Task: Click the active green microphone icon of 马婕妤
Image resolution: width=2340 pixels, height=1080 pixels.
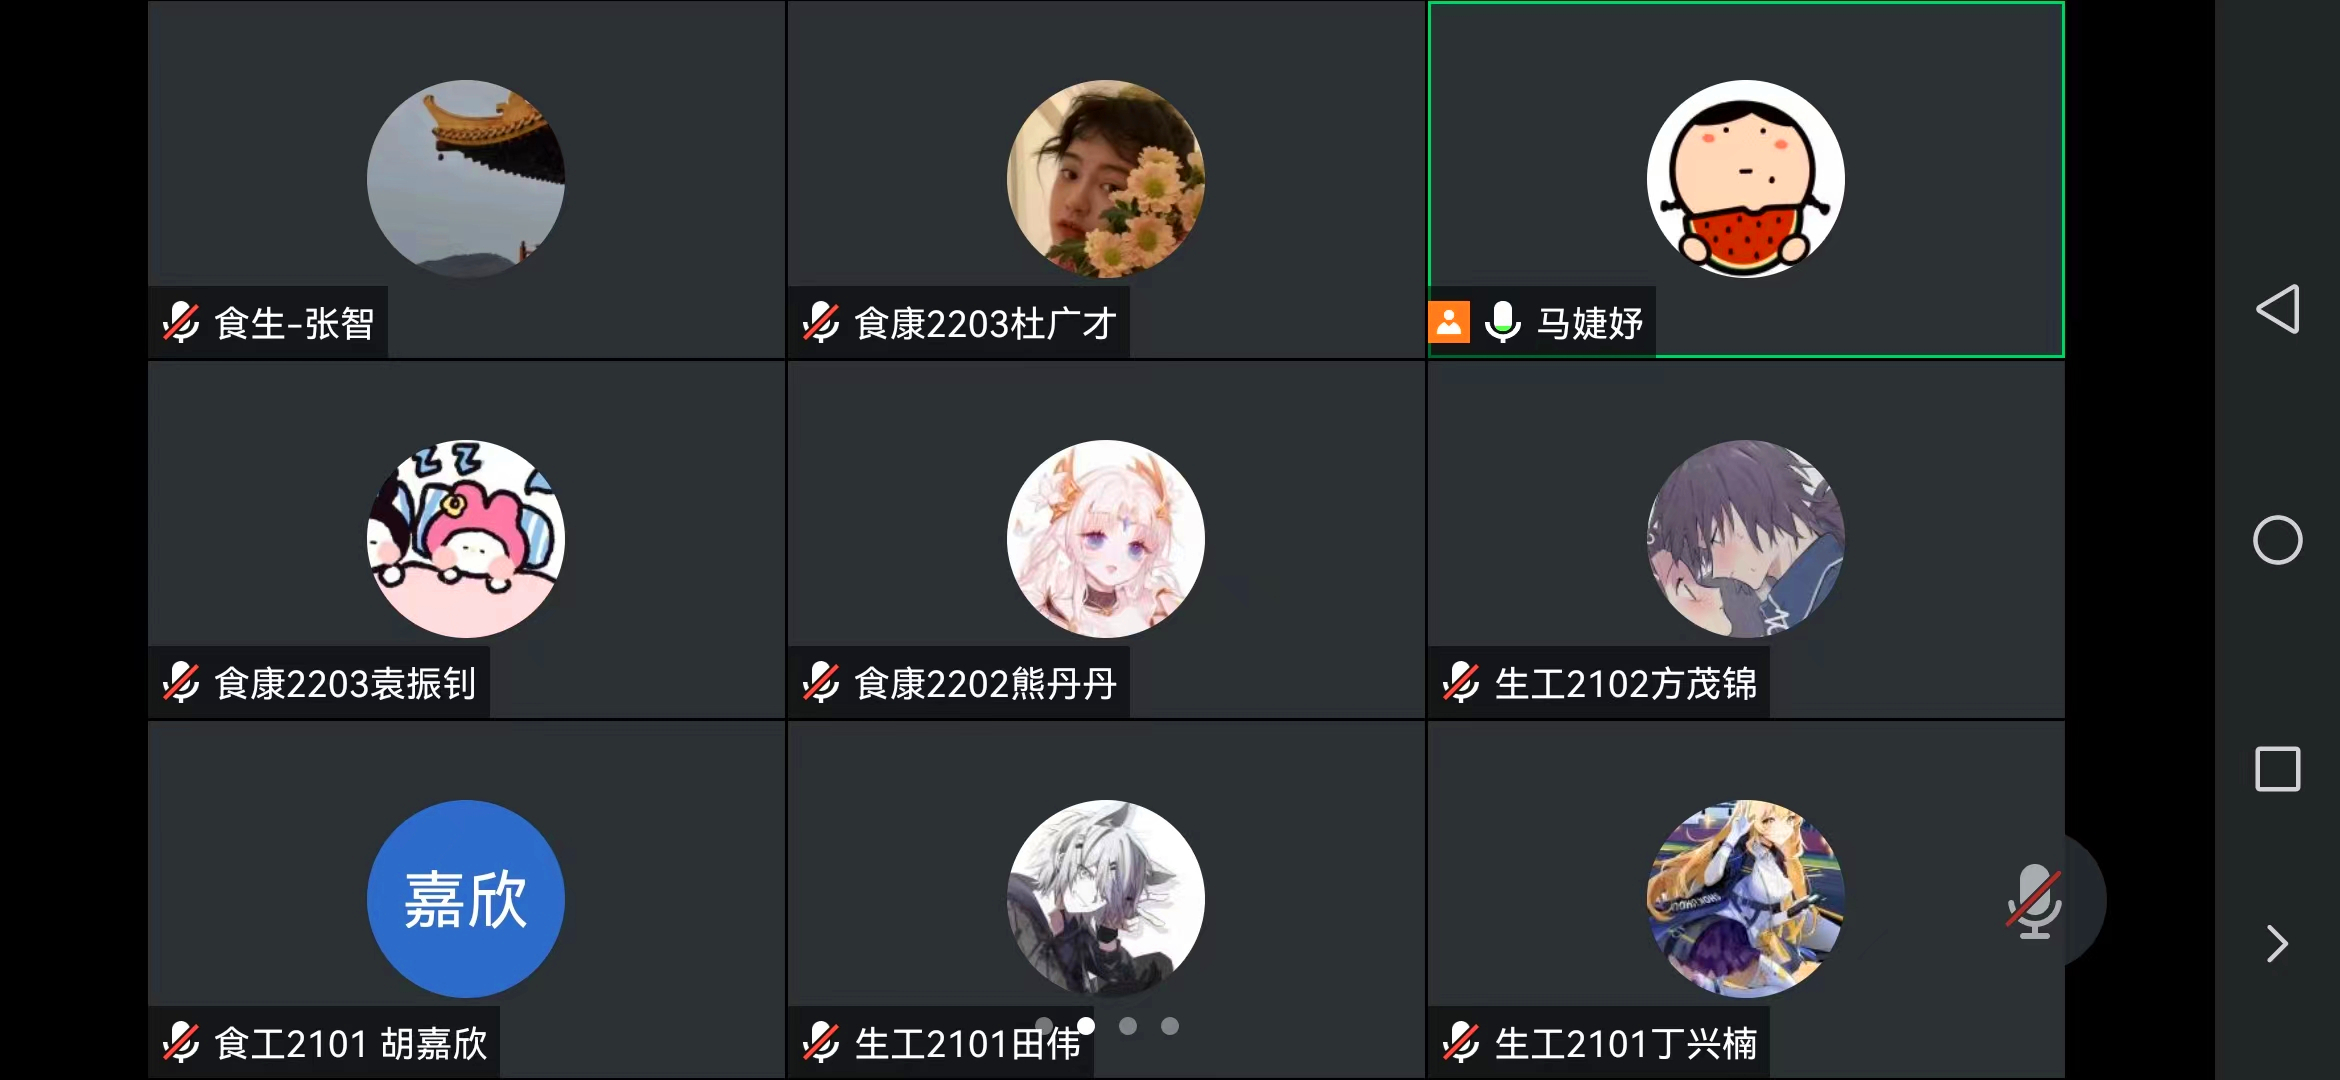Action: tap(1503, 322)
